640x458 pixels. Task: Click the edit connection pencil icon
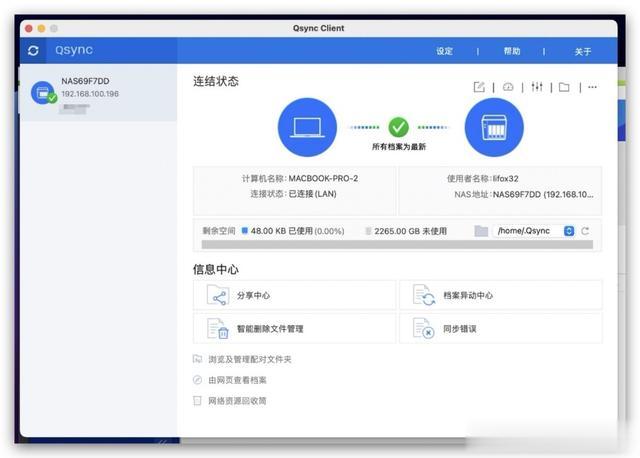pyautogui.click(x=479, y=87)
